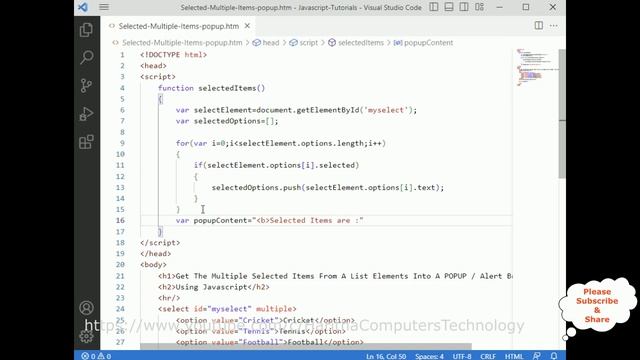Open the Source Control view icon
Viewport: 640px width, 360px height.
pyautogui.click(x=86, y=85)
